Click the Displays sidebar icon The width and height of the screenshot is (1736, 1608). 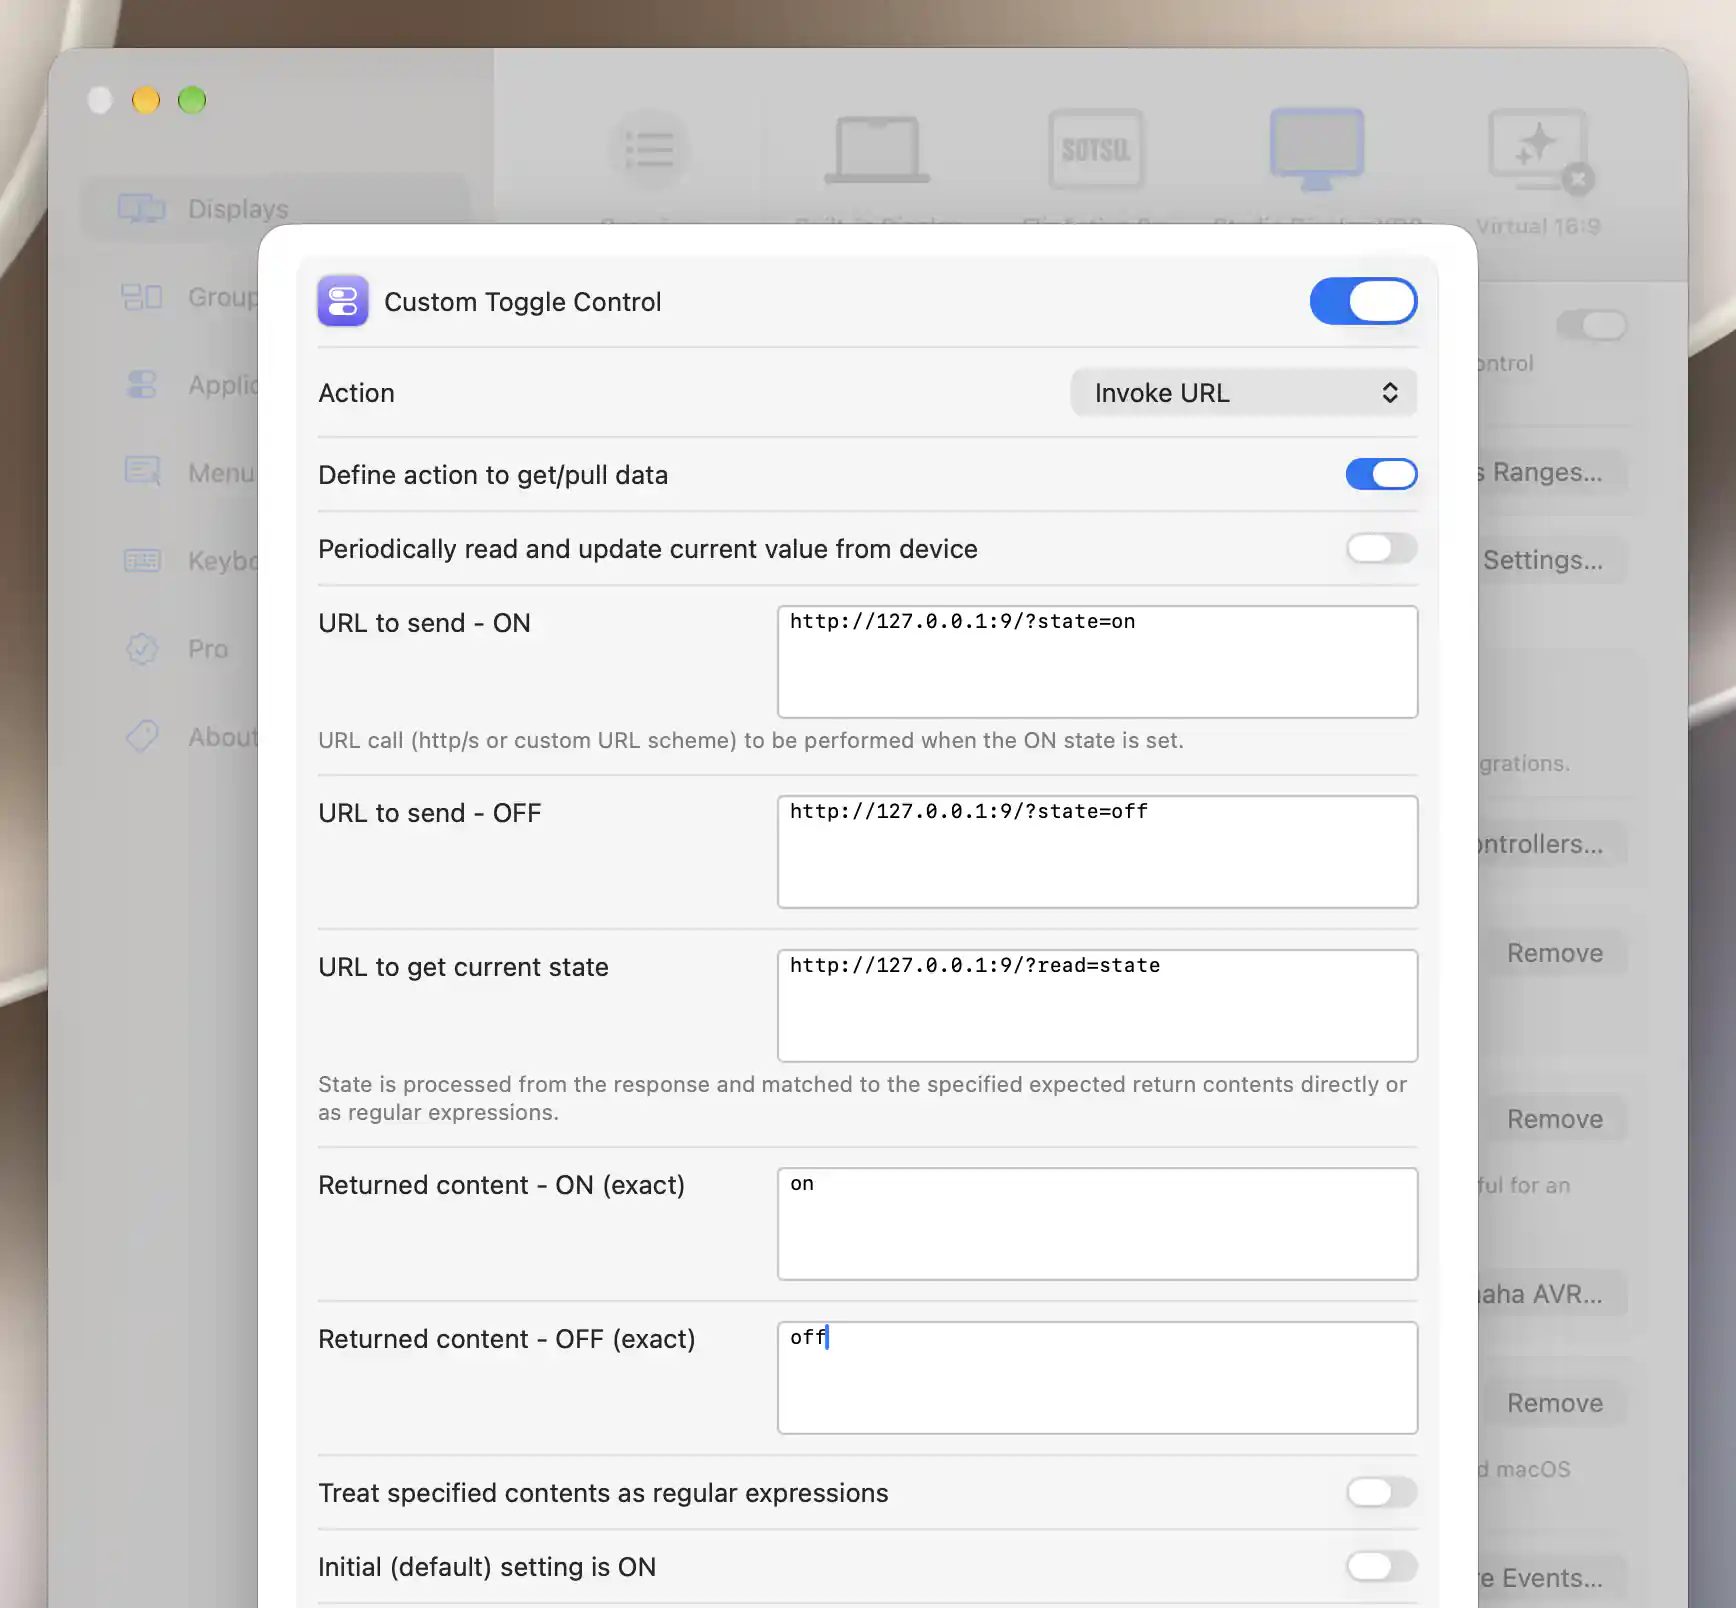(142, 208)
